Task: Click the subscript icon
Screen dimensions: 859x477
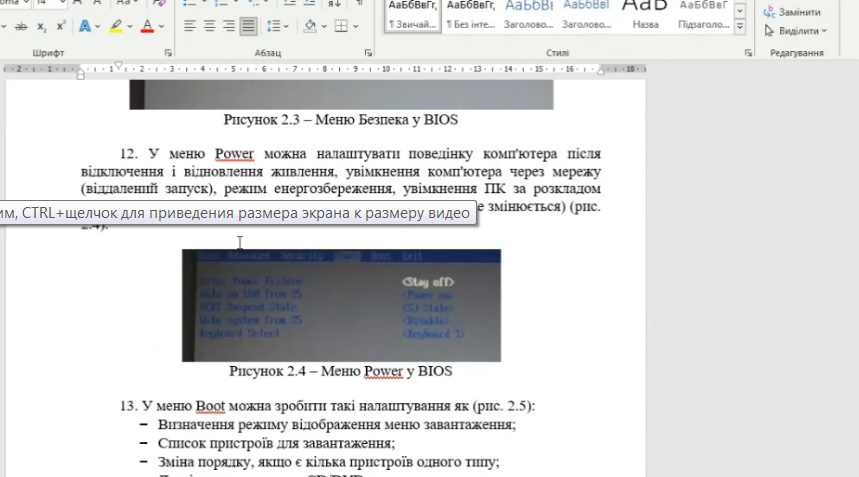Action: 42,26
